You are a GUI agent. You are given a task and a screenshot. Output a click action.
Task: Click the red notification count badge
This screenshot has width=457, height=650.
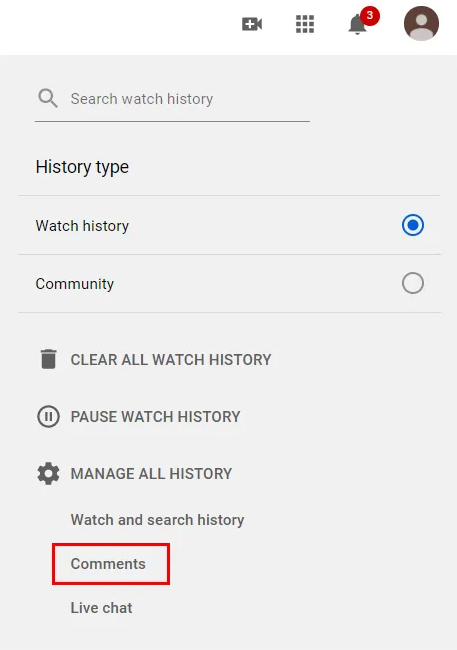pyautogui.click(x=369, y=16)
